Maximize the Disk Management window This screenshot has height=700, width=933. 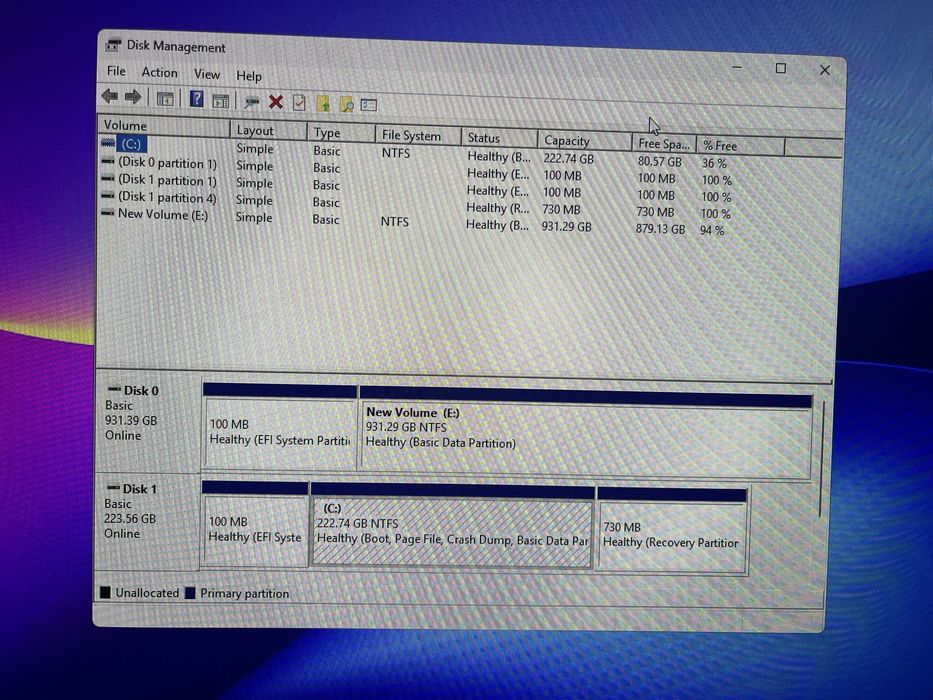tap(781, 68)
